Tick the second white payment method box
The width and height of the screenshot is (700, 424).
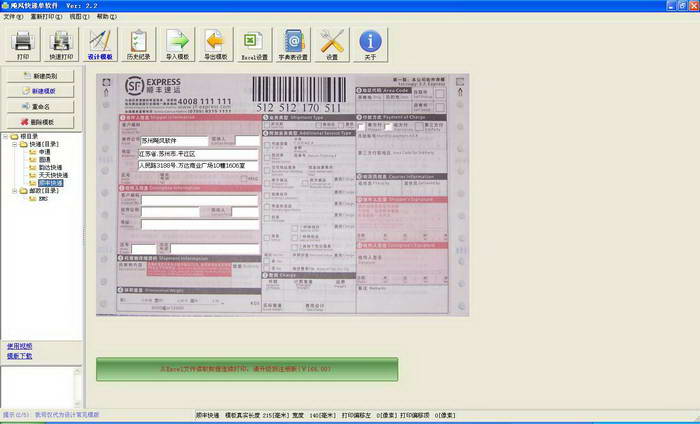tap(388, 127)
